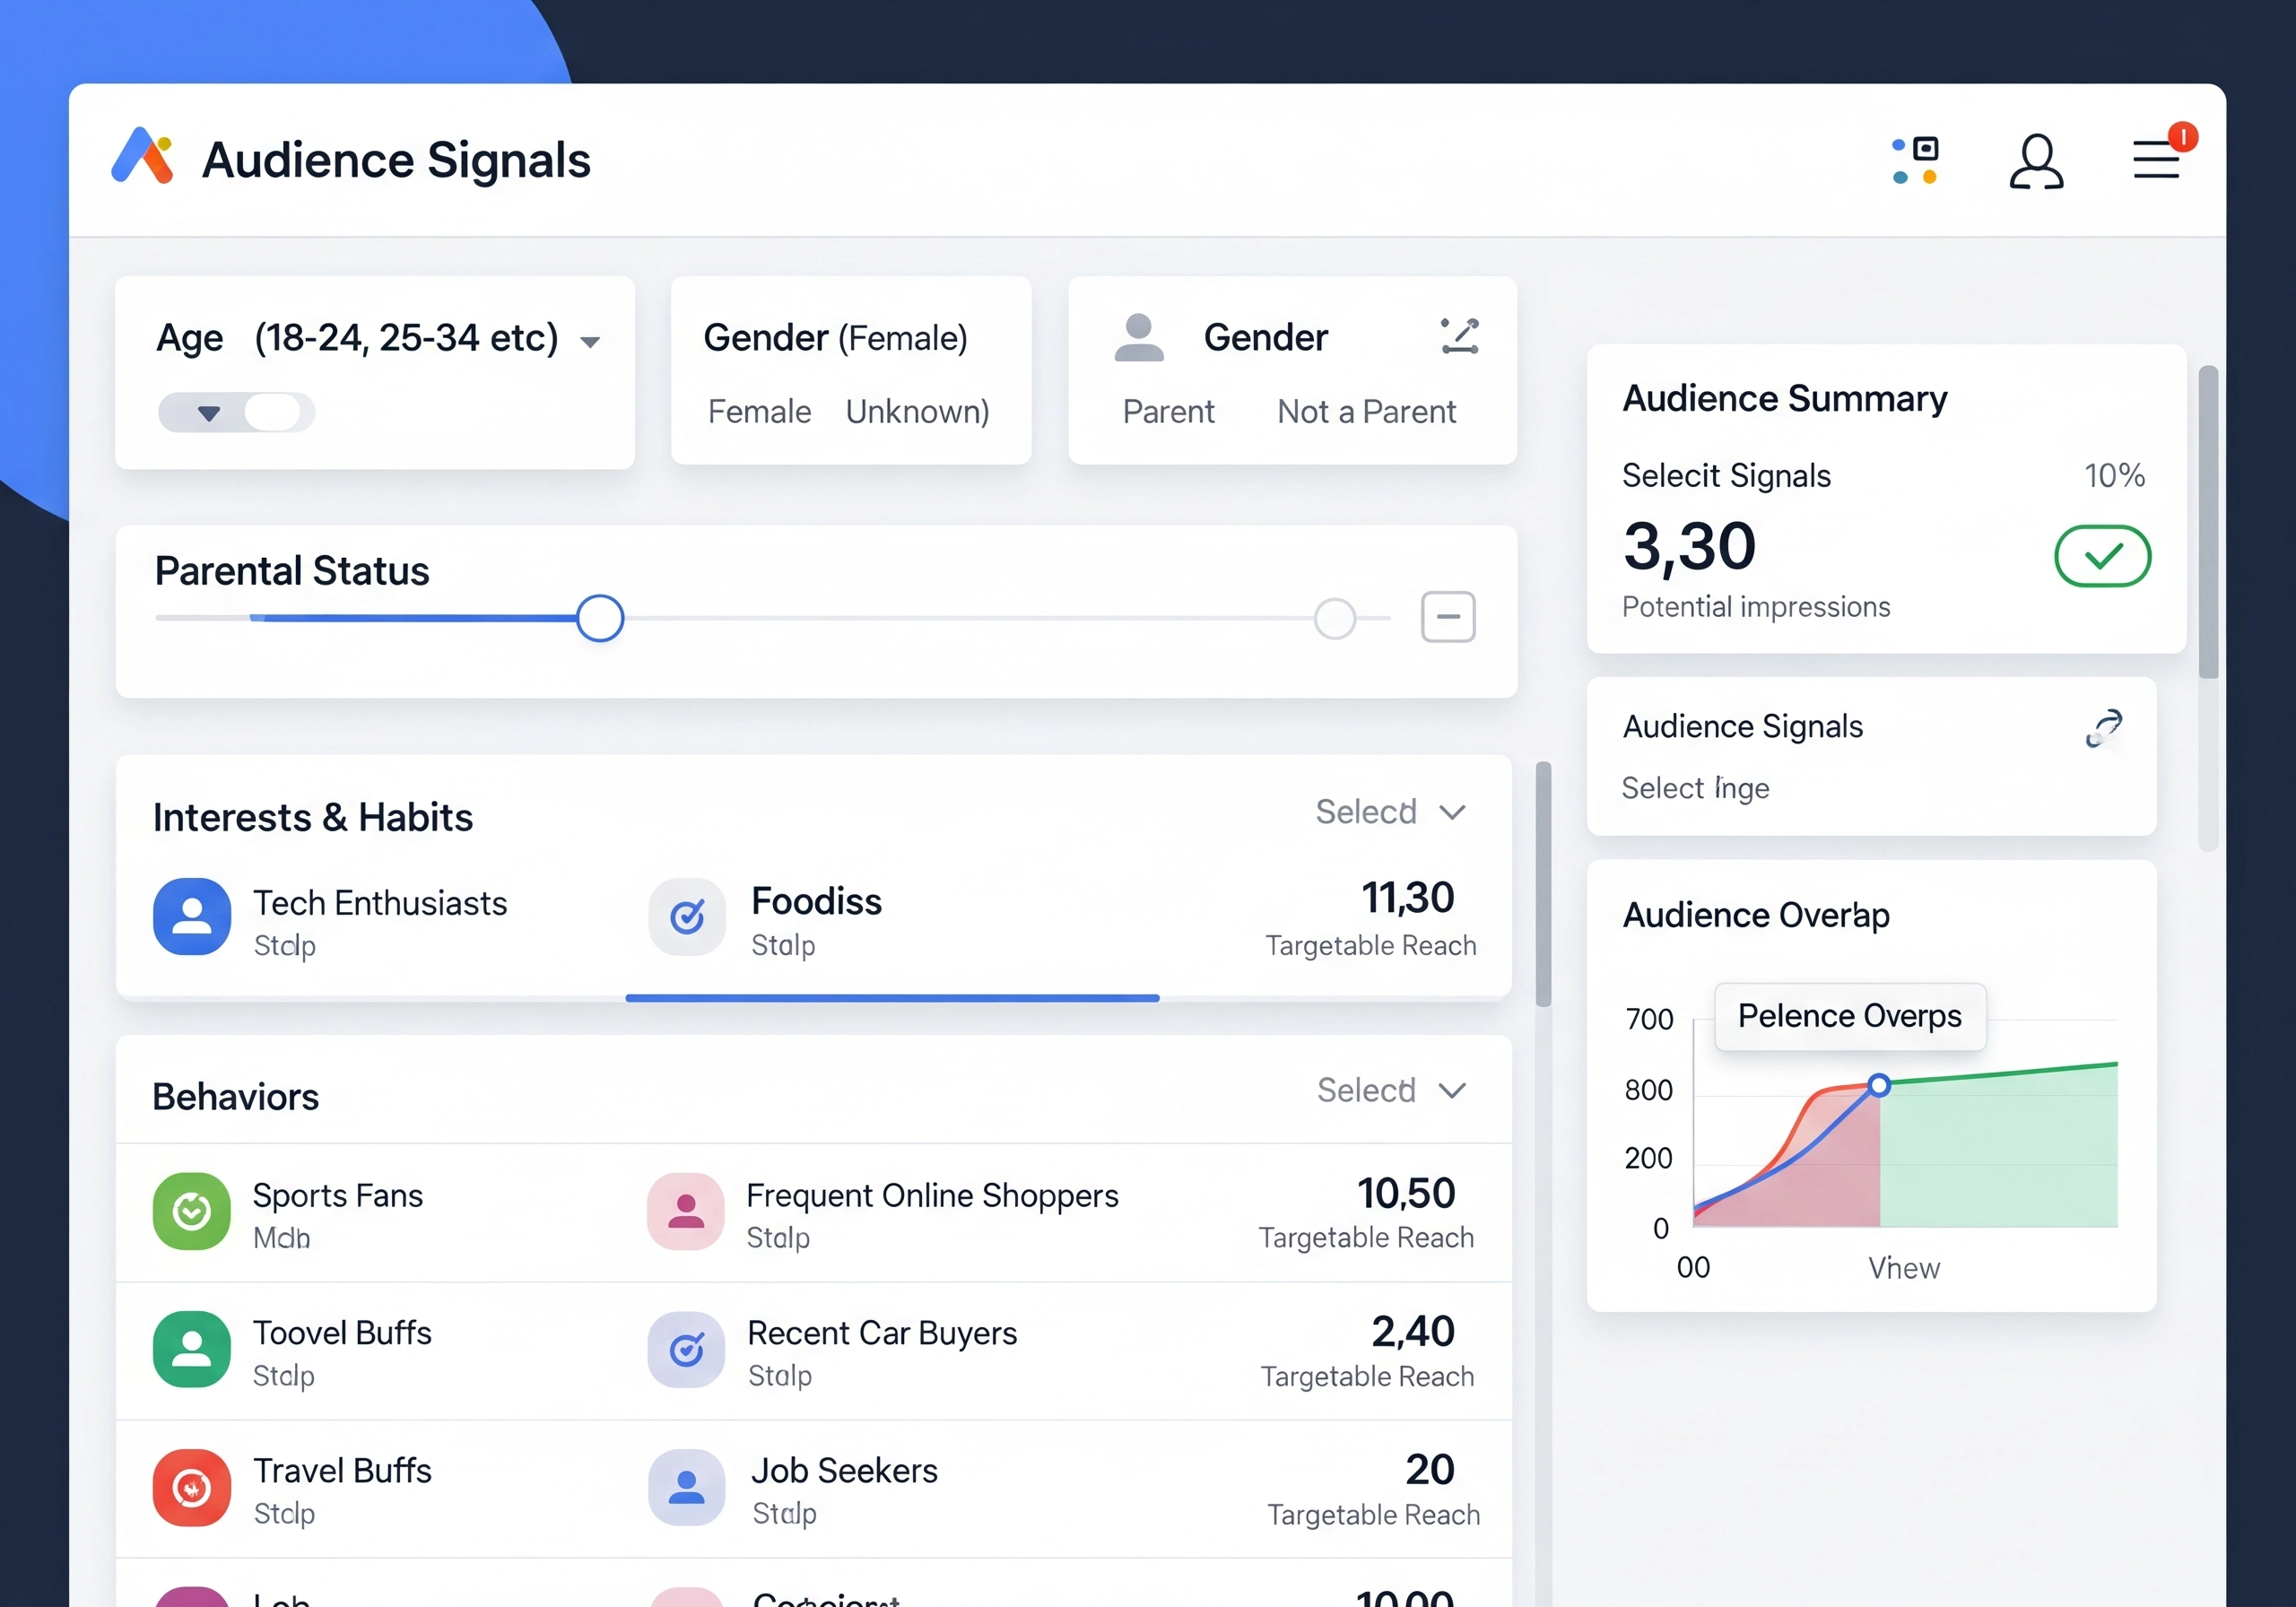2296x1607 pixels.
Task: Toggle the switch under the Age filter
Action: 236,412
